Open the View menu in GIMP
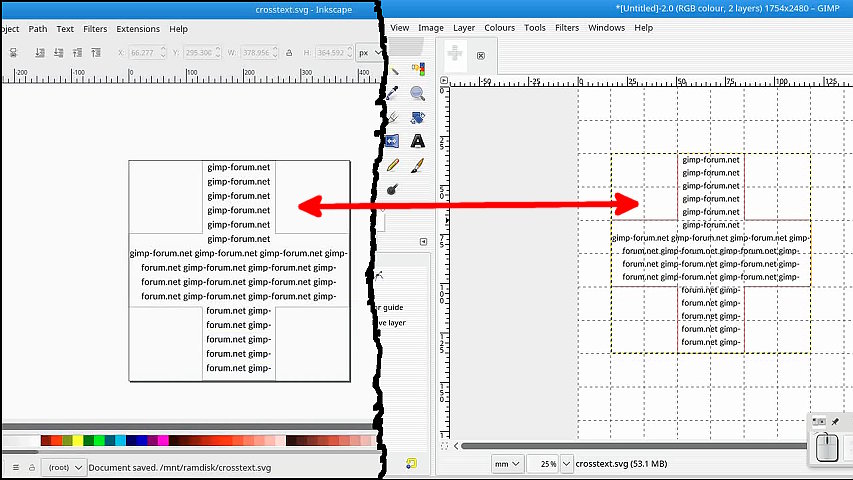The image size is (853, 480). pos(399,28)
